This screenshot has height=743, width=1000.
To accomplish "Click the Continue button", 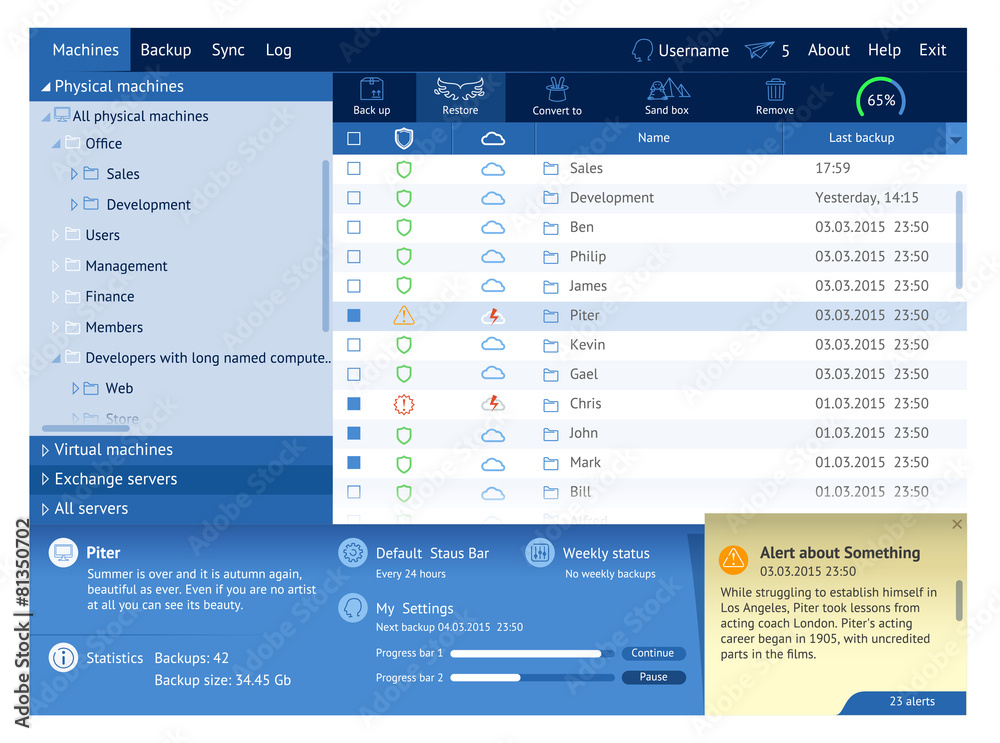I will pyautogui.click(x=653, y=653).
